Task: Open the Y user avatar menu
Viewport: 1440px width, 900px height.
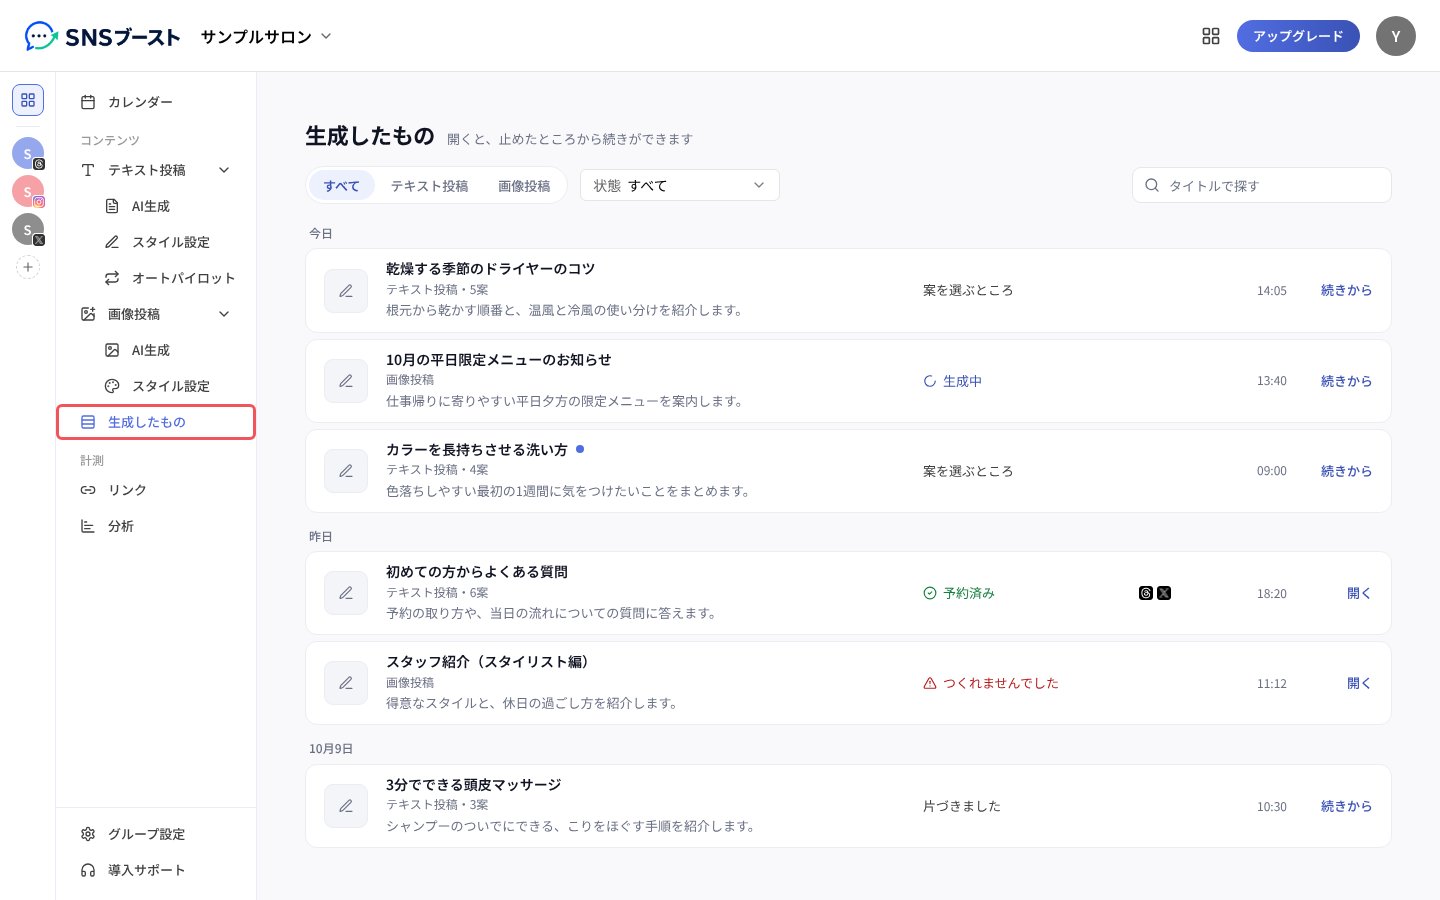Action: point(1396,36)
